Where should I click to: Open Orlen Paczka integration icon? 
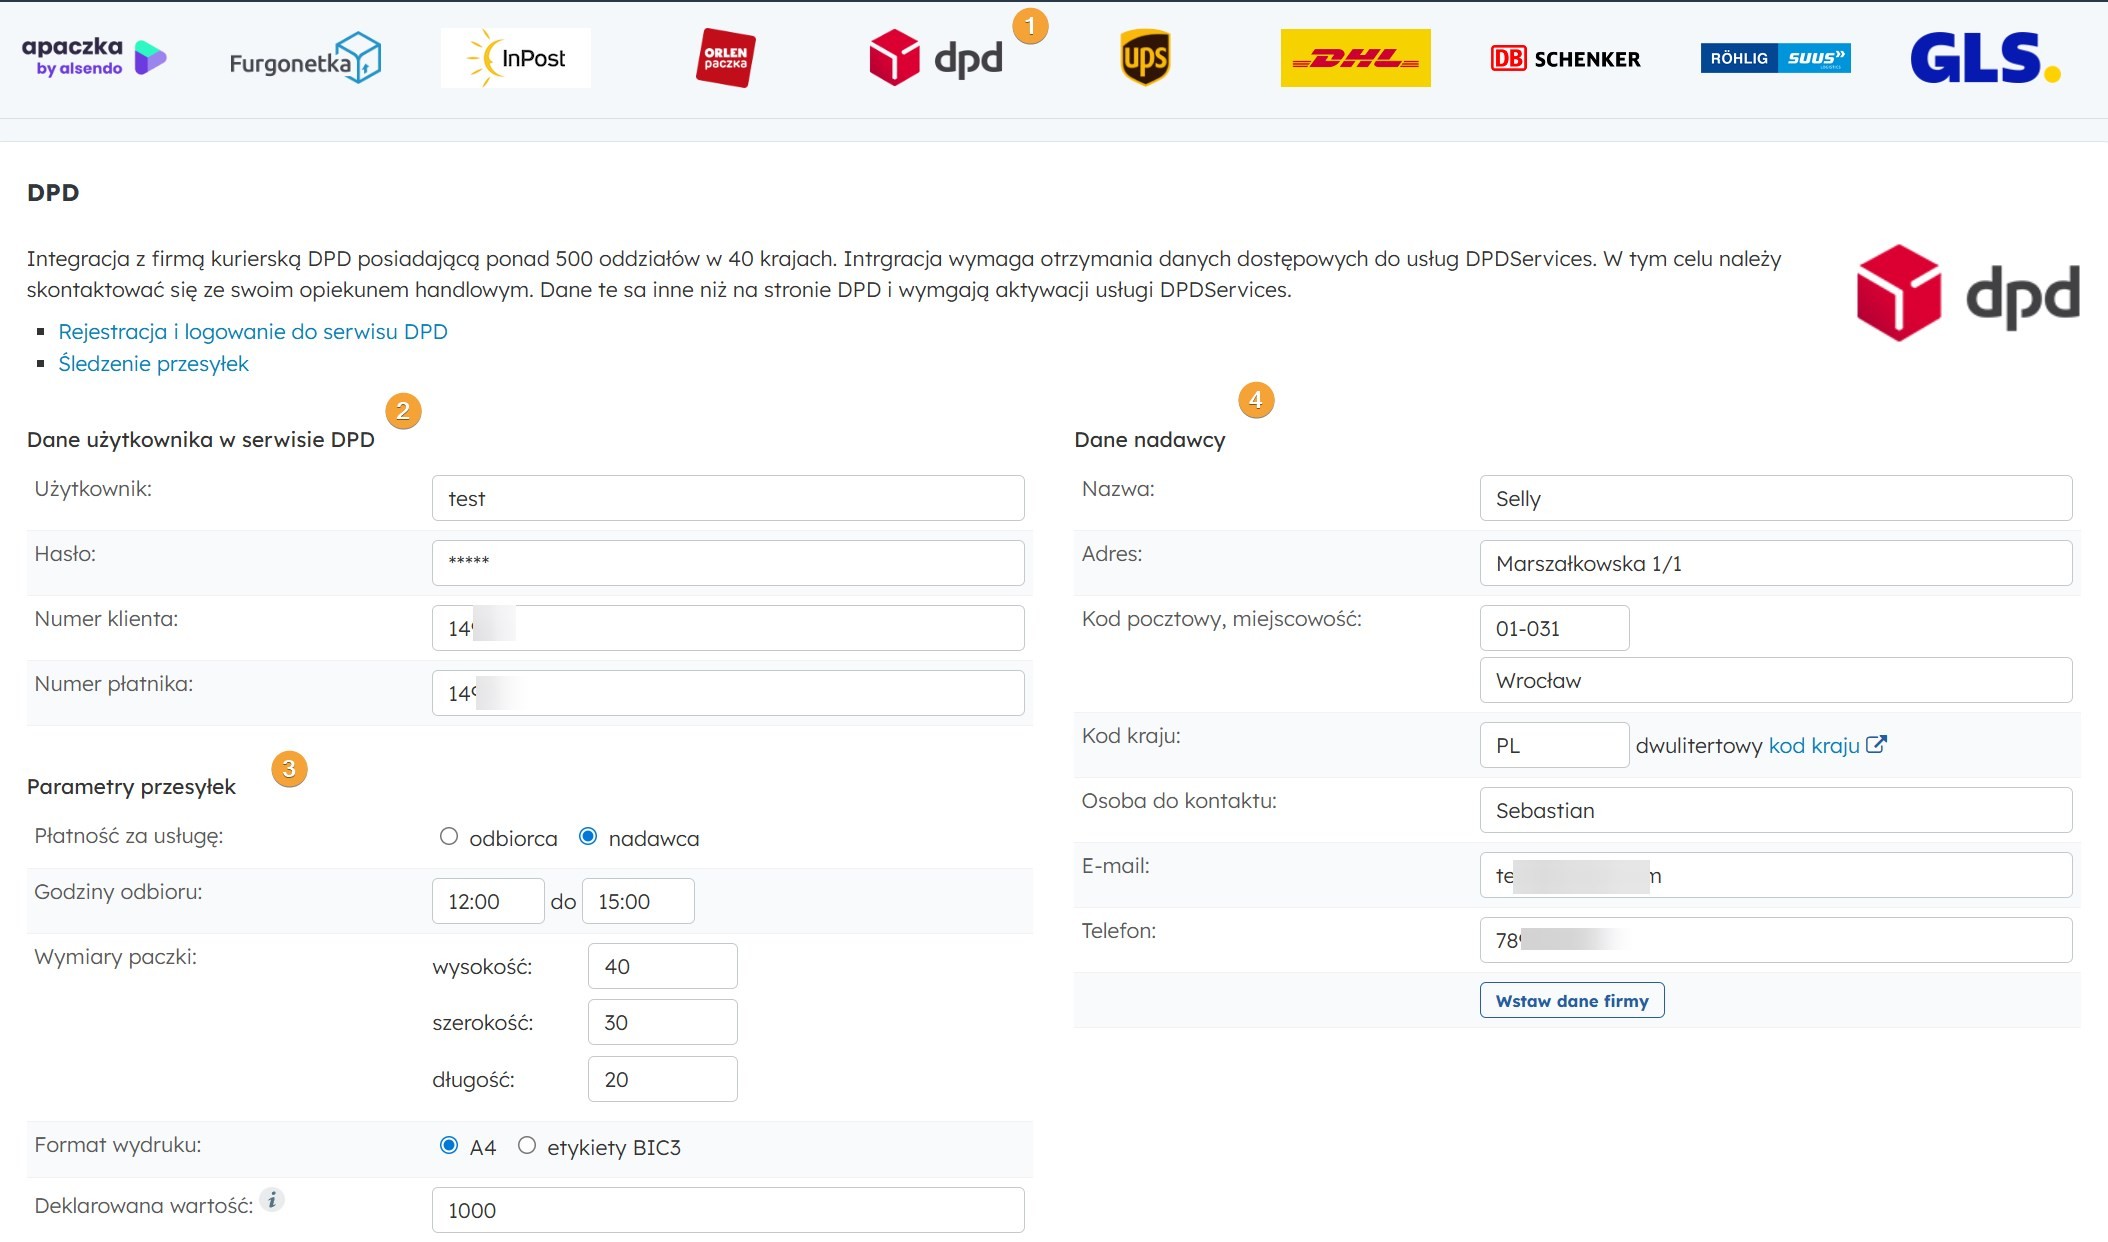point(725,58)
